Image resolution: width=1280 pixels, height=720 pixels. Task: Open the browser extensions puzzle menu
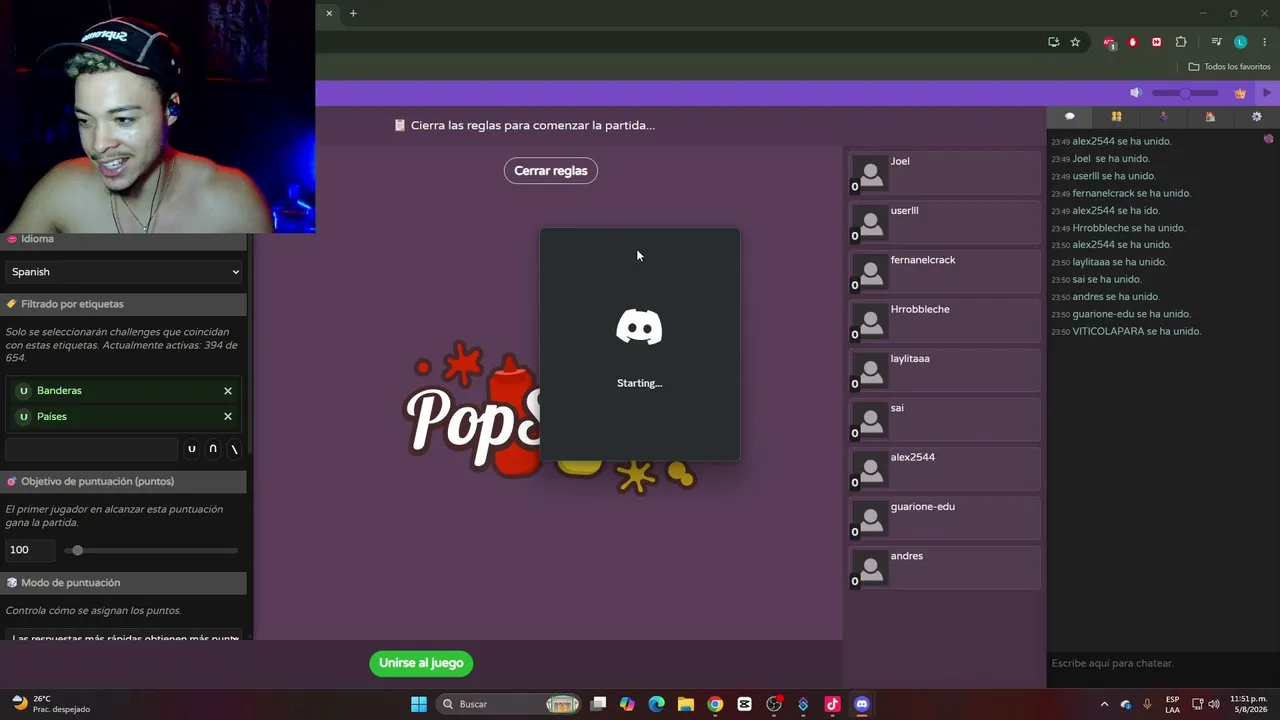(x=1181, y=42)
